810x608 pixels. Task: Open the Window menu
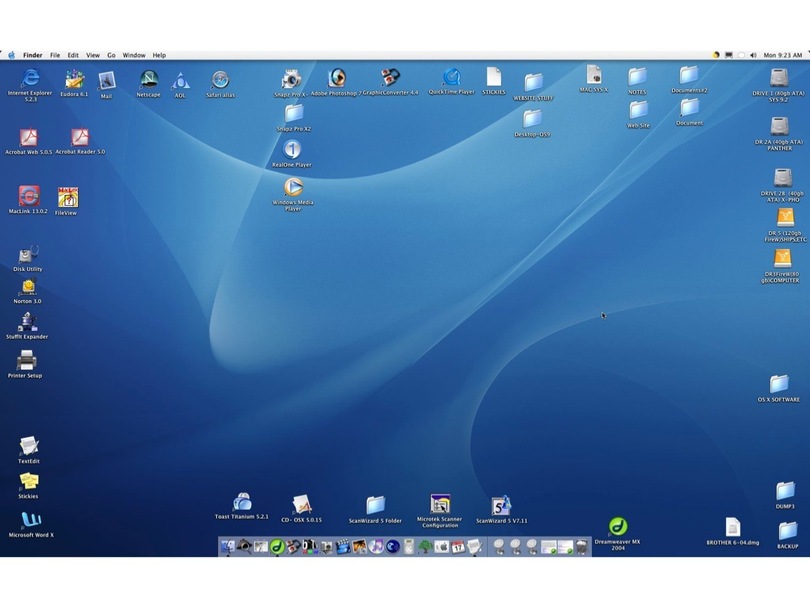point(134,55)
